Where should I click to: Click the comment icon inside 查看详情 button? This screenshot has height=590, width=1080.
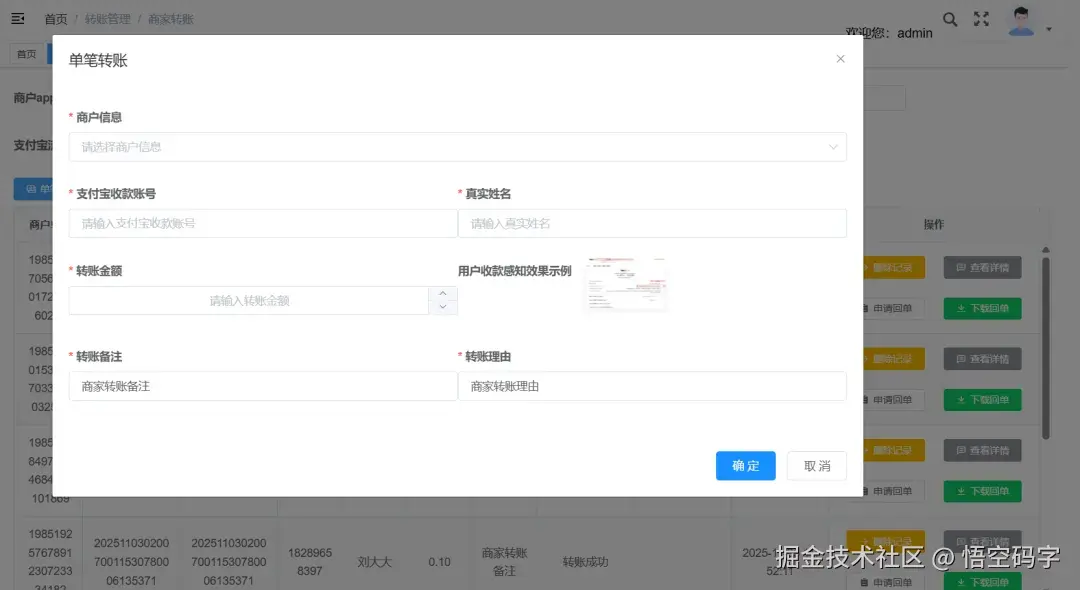pos(960,266)
